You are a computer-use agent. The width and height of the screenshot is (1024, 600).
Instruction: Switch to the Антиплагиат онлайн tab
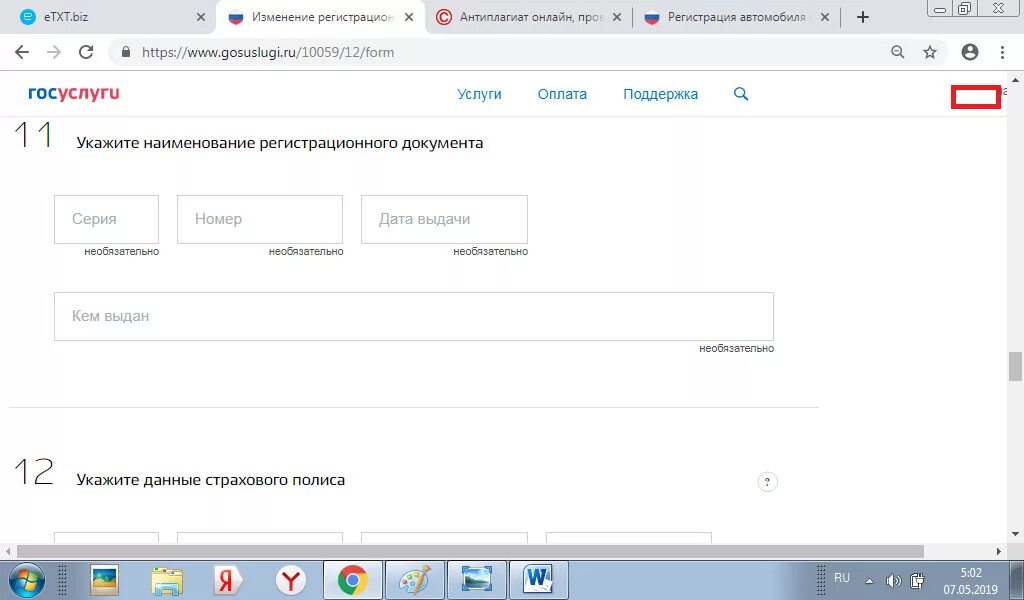coord(523,16)
